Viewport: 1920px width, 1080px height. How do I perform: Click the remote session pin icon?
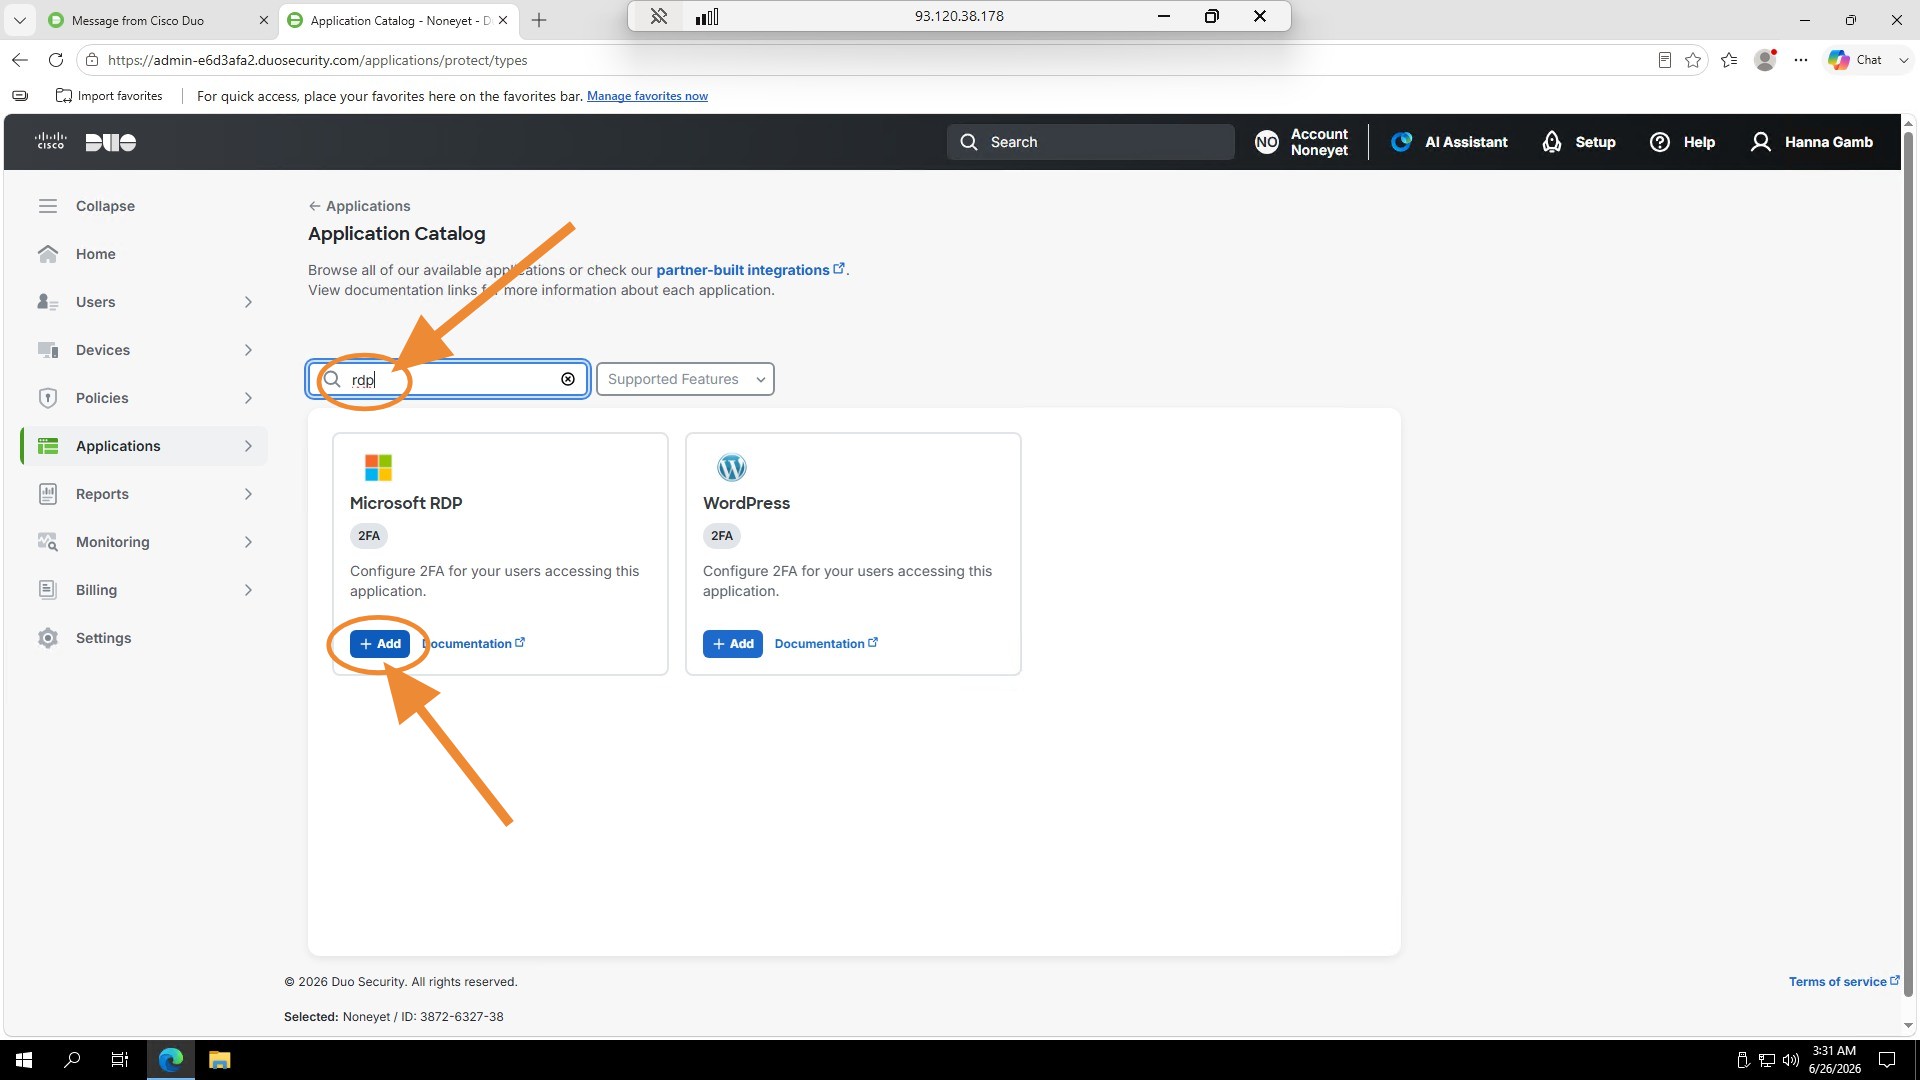click(x=658, y=16)
